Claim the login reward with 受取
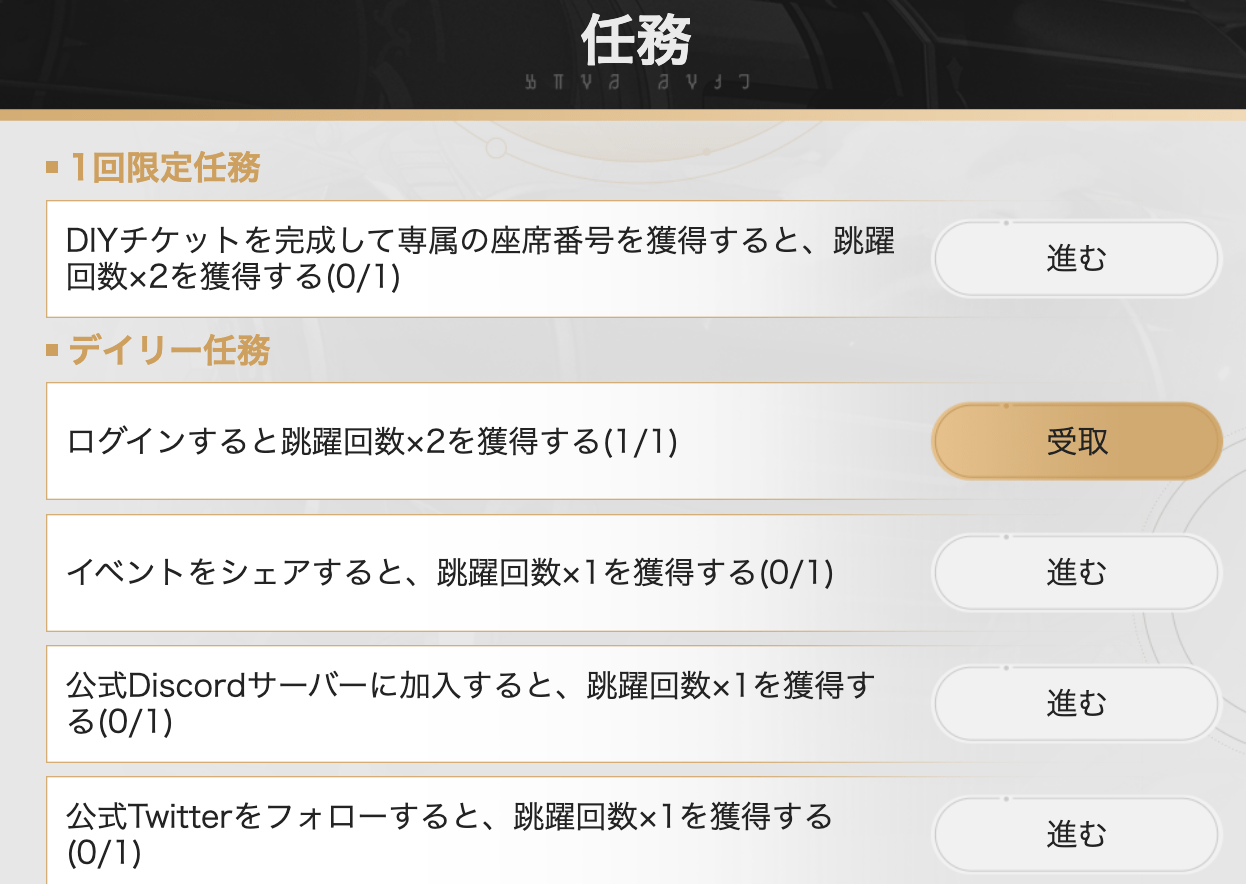This screenshot has width=1246, height=884. pyautogui.click(x=1076, y=441)
